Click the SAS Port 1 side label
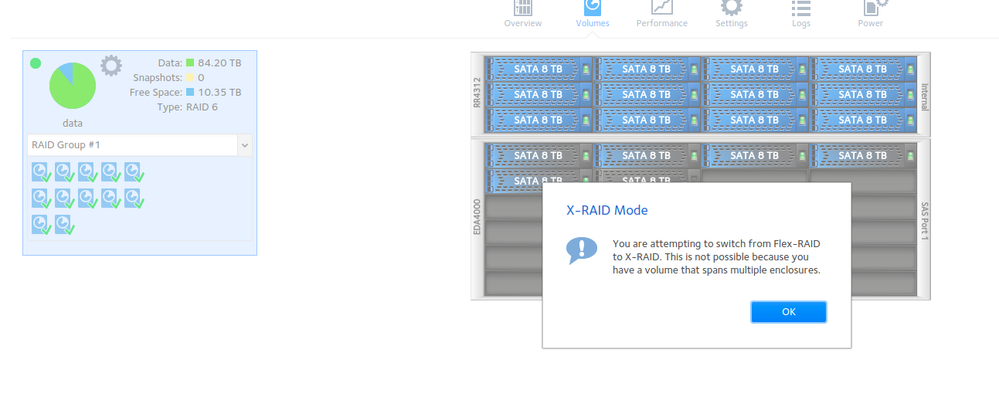Screen dimensions: 999x414 pos(924,221)
